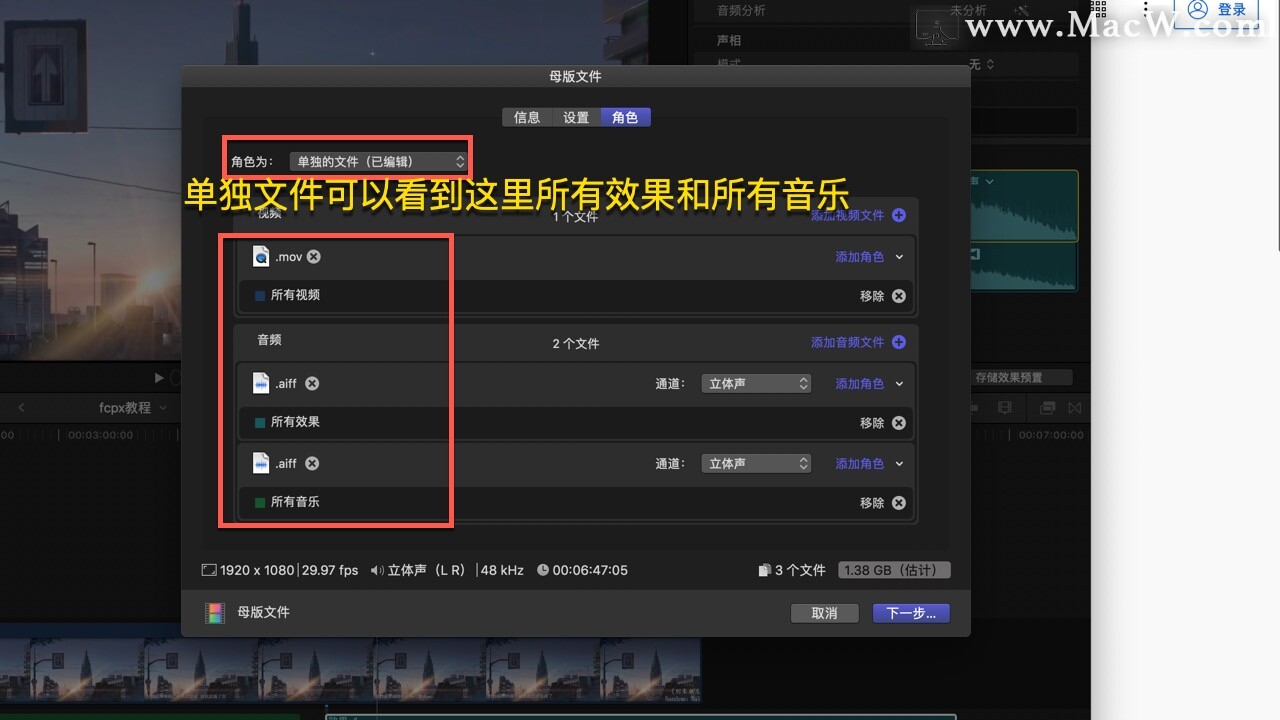
Task: Click 添加角色 for the 所有效果 file
Action: click(x=860, y=383)
